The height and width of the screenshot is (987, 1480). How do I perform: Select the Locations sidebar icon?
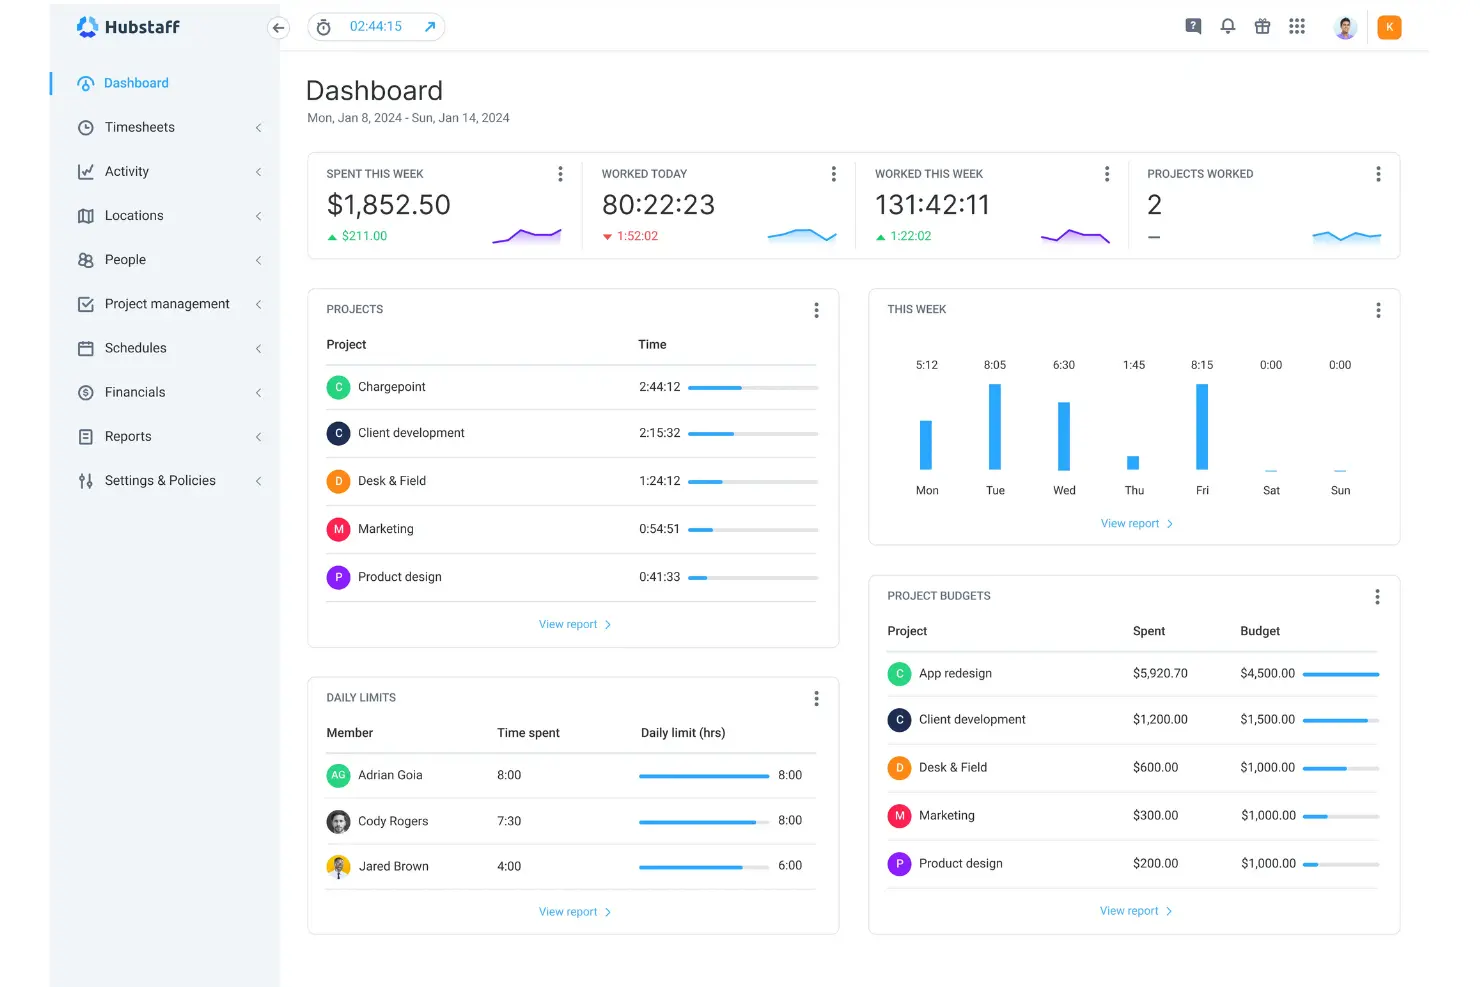(86, 215)
